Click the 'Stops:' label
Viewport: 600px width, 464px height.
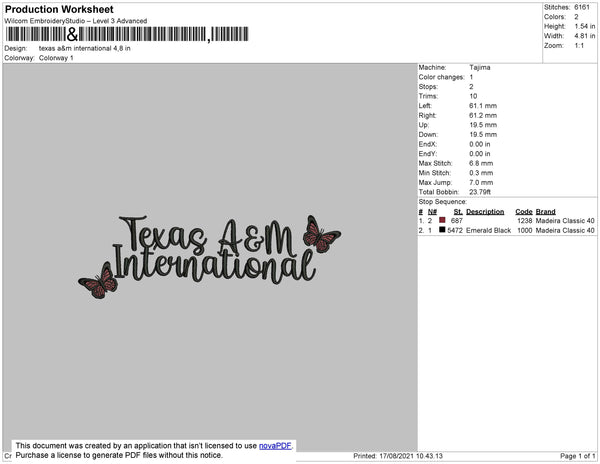coord(428,87)
